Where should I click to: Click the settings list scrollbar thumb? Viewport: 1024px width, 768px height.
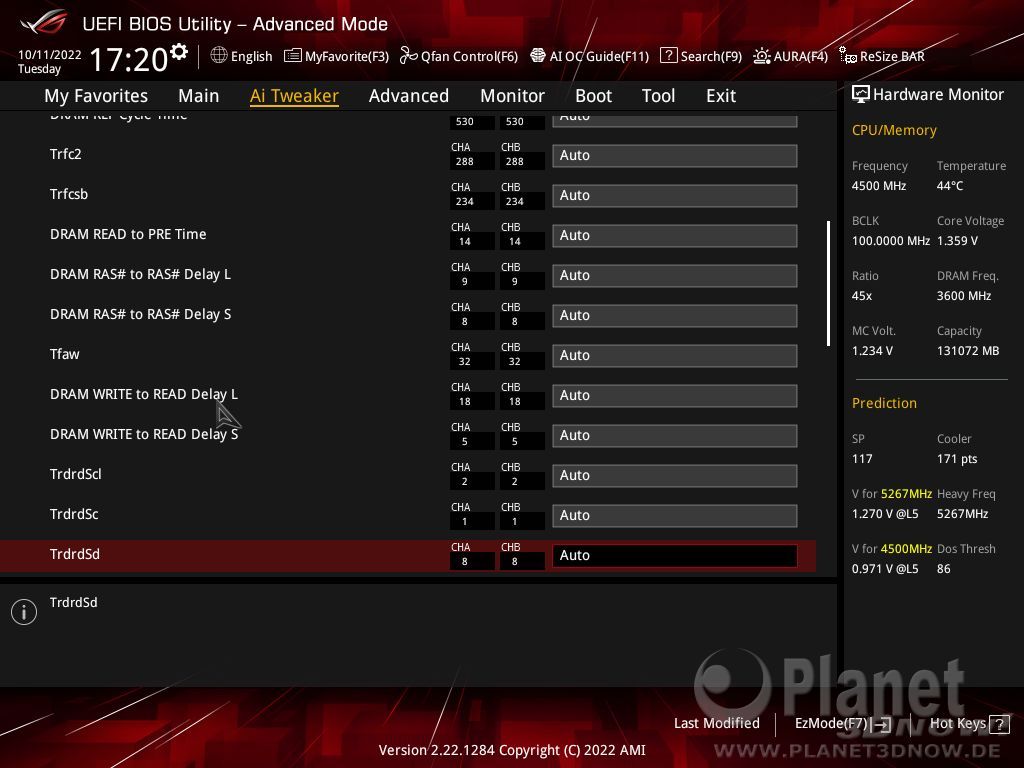[828, 283]
